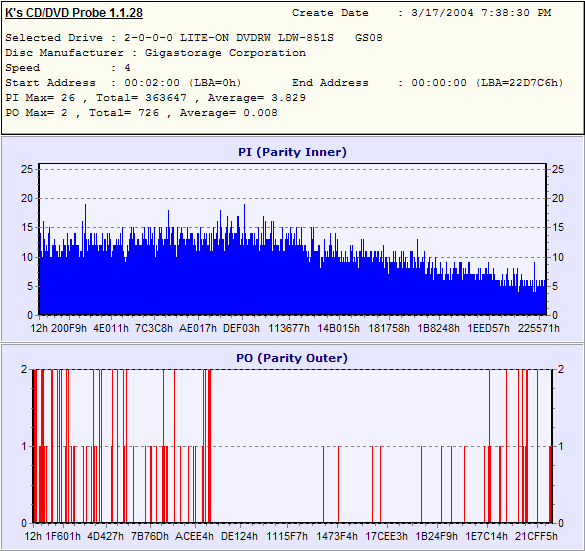This screenshot has height=551, width=585.
Task: Click the Speed : 4 line
Action: point(68,68)
